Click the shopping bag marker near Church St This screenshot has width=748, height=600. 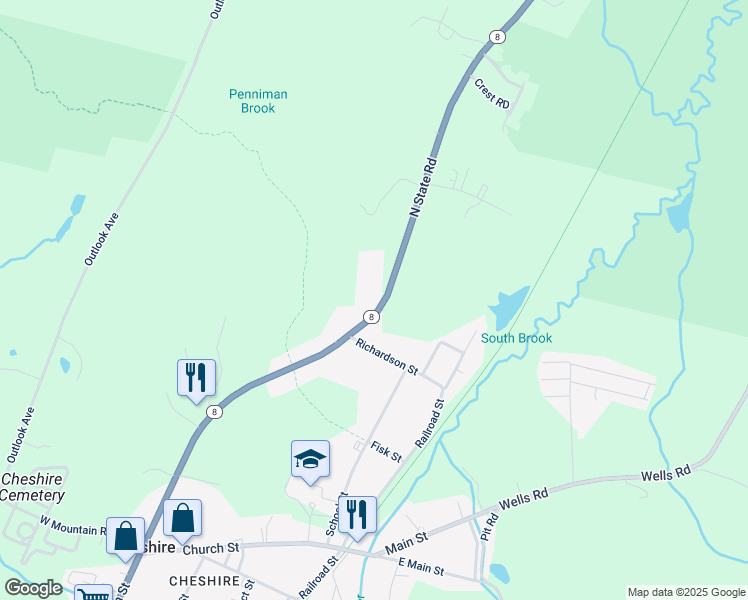pos(182,519)
